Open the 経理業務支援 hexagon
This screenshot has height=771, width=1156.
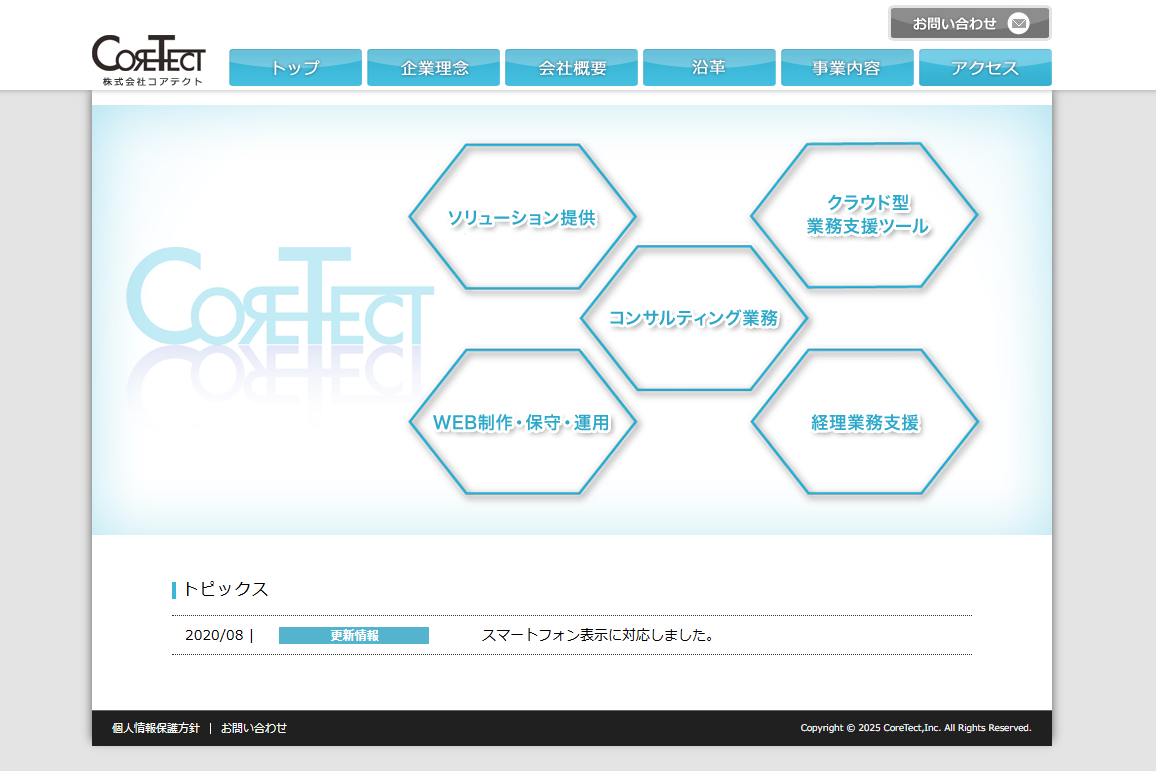(x=866, y=421)
